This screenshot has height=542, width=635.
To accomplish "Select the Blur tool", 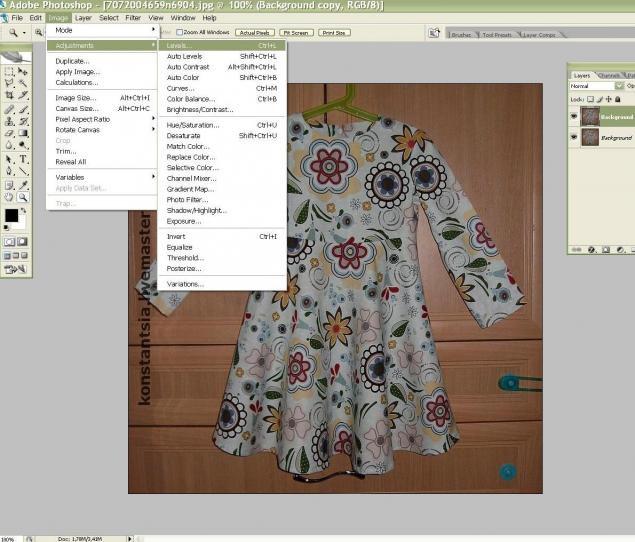I will click(x=9, y=145).
